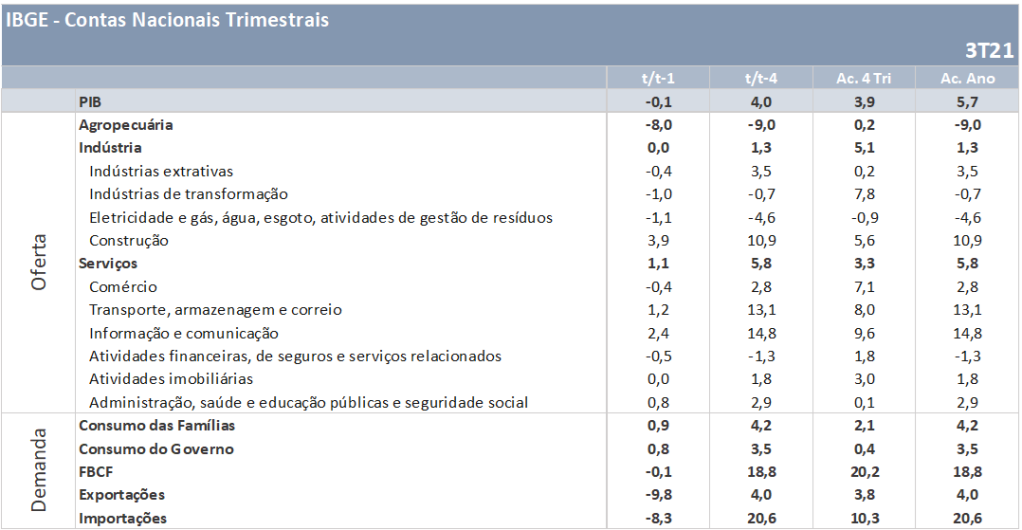Select the t/t-1 column header
This screenshot has width=1022, height=530.
click(x=658, y=78)
